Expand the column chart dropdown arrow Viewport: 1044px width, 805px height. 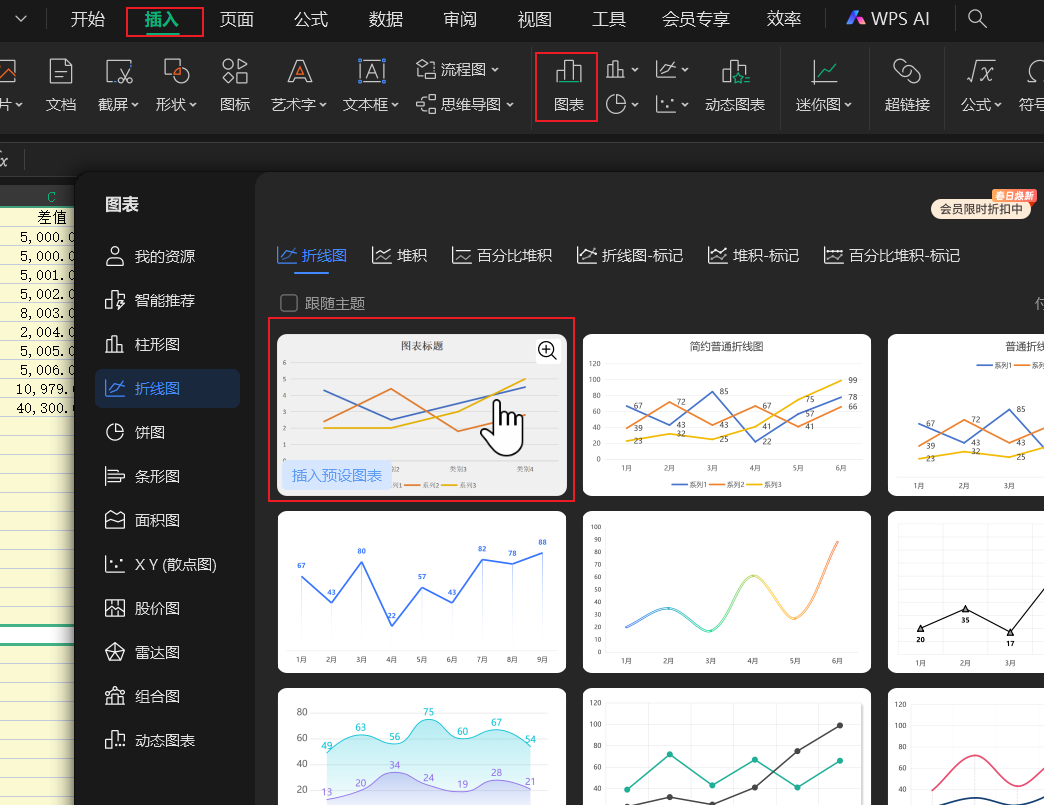635,69
